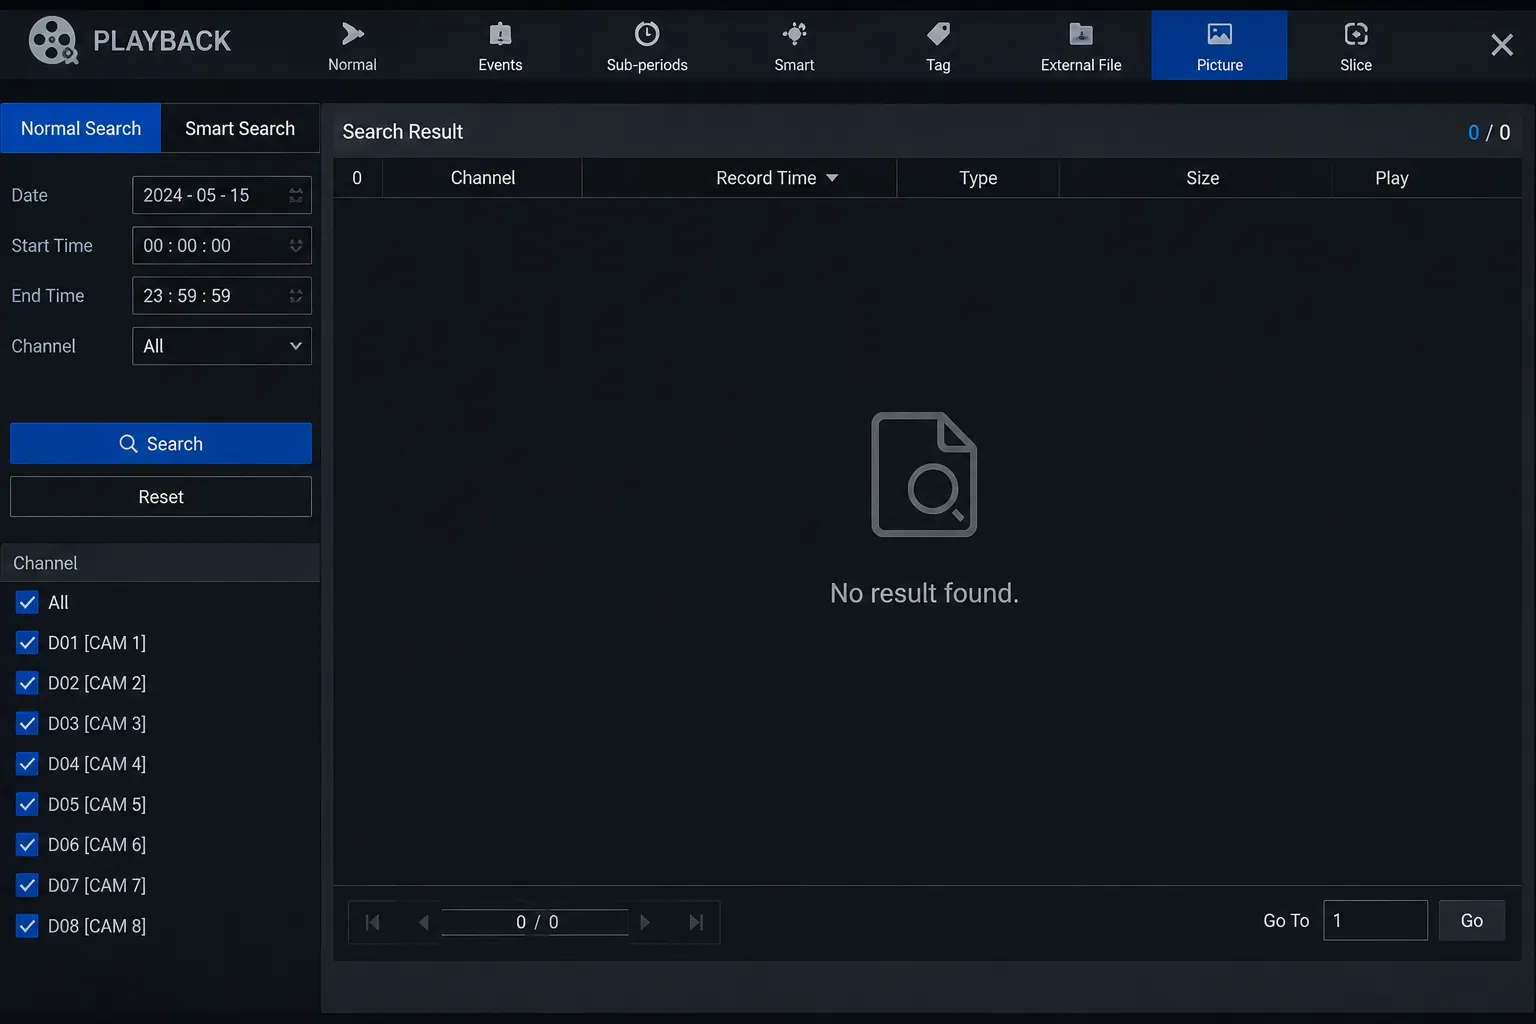Uncheck D06 [CAM 6] channel
Viewport: 1536px width, 1024px height.
[x=27, y=845]
